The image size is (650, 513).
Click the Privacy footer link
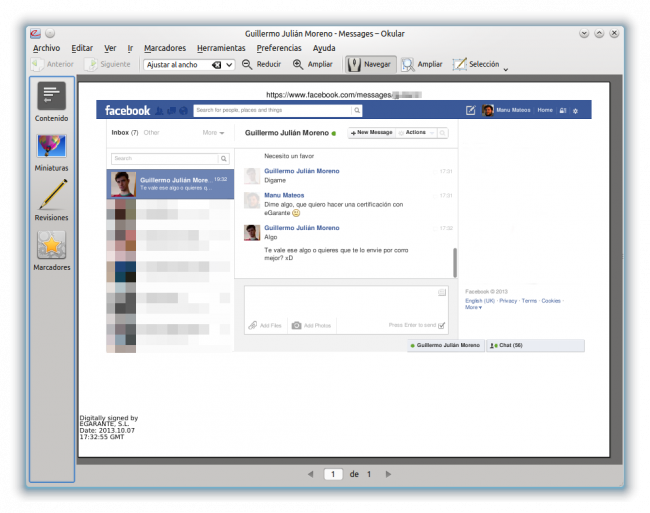508,301
